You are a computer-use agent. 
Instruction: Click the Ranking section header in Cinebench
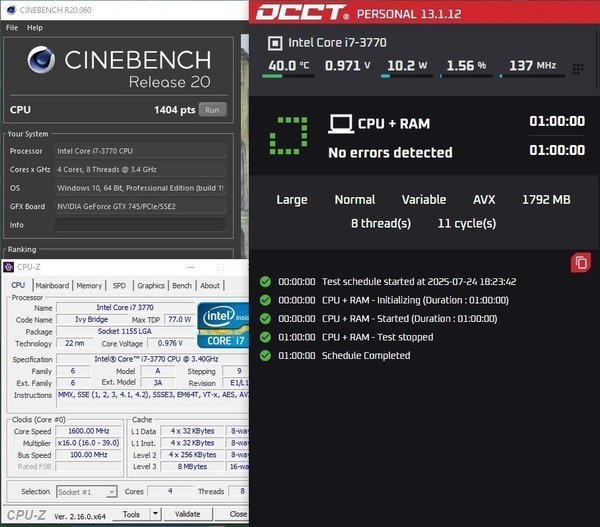(22, 250)
